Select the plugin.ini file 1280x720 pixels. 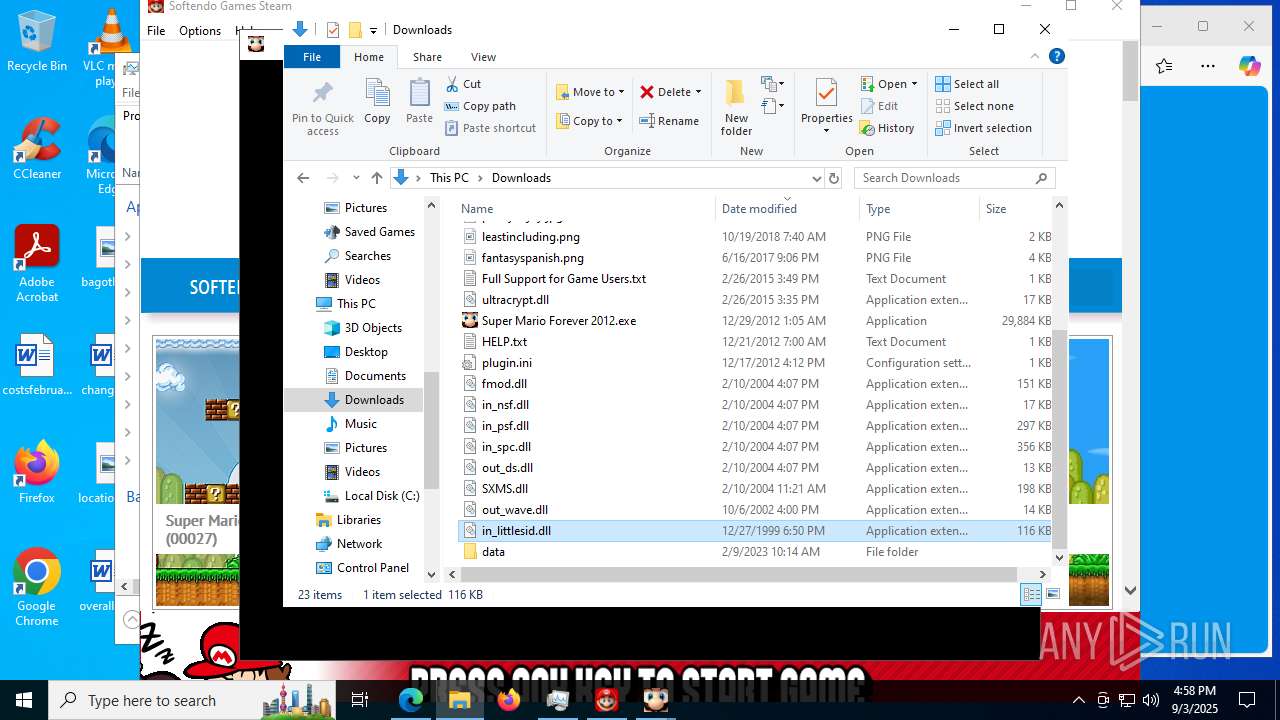click(507, 363)
